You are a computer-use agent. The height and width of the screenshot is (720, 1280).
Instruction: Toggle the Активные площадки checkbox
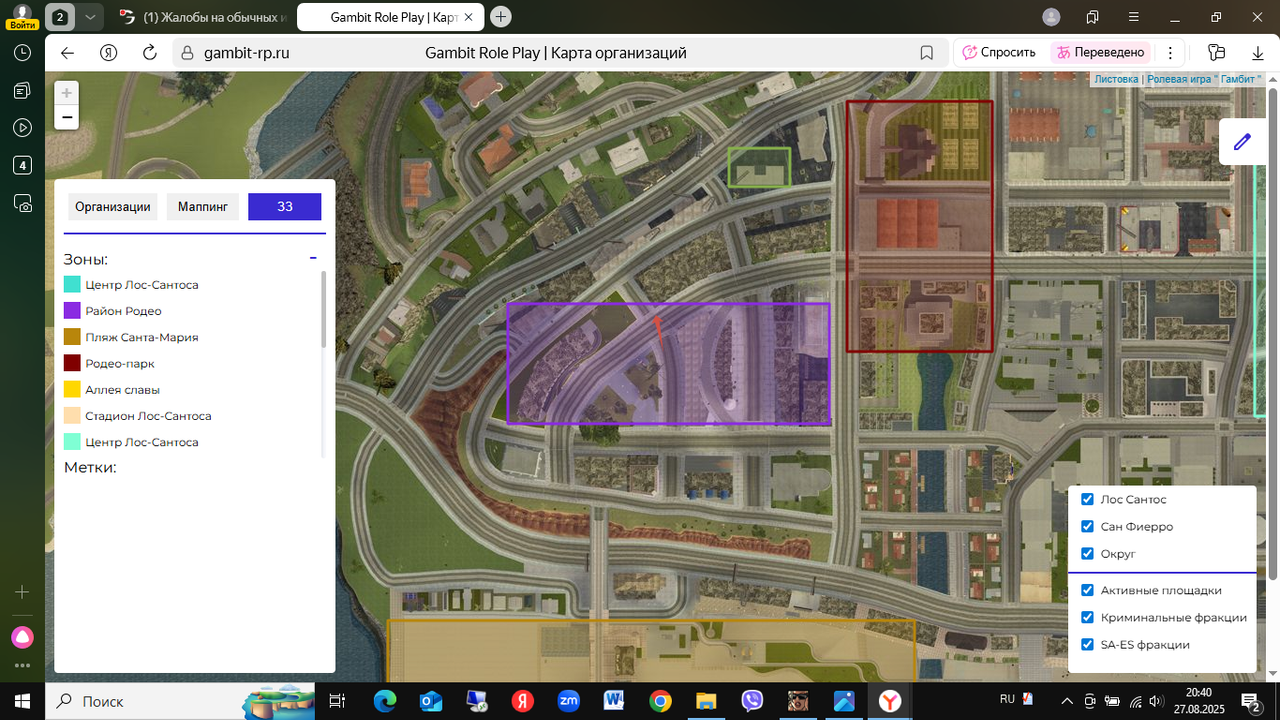coord(1088,590)
